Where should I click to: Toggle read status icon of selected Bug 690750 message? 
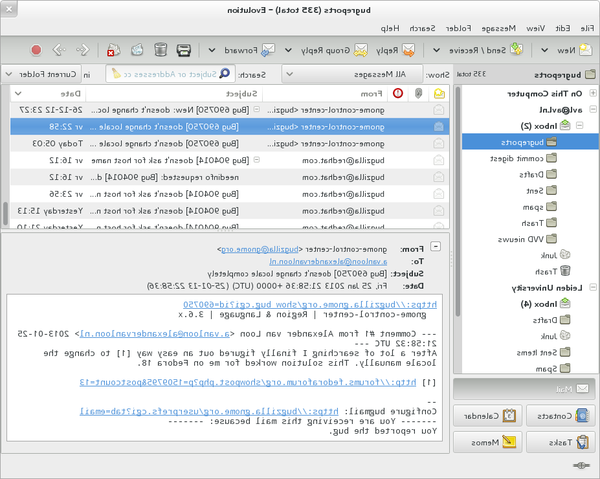[x=439, y=126]
